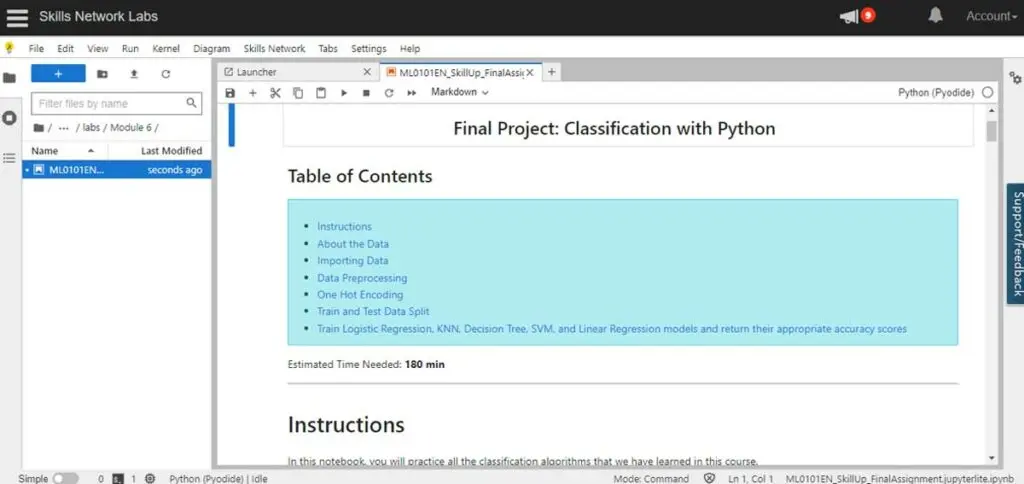
Task: Select the ML0101EN notebook file row
Action: (x=116, y=170)
